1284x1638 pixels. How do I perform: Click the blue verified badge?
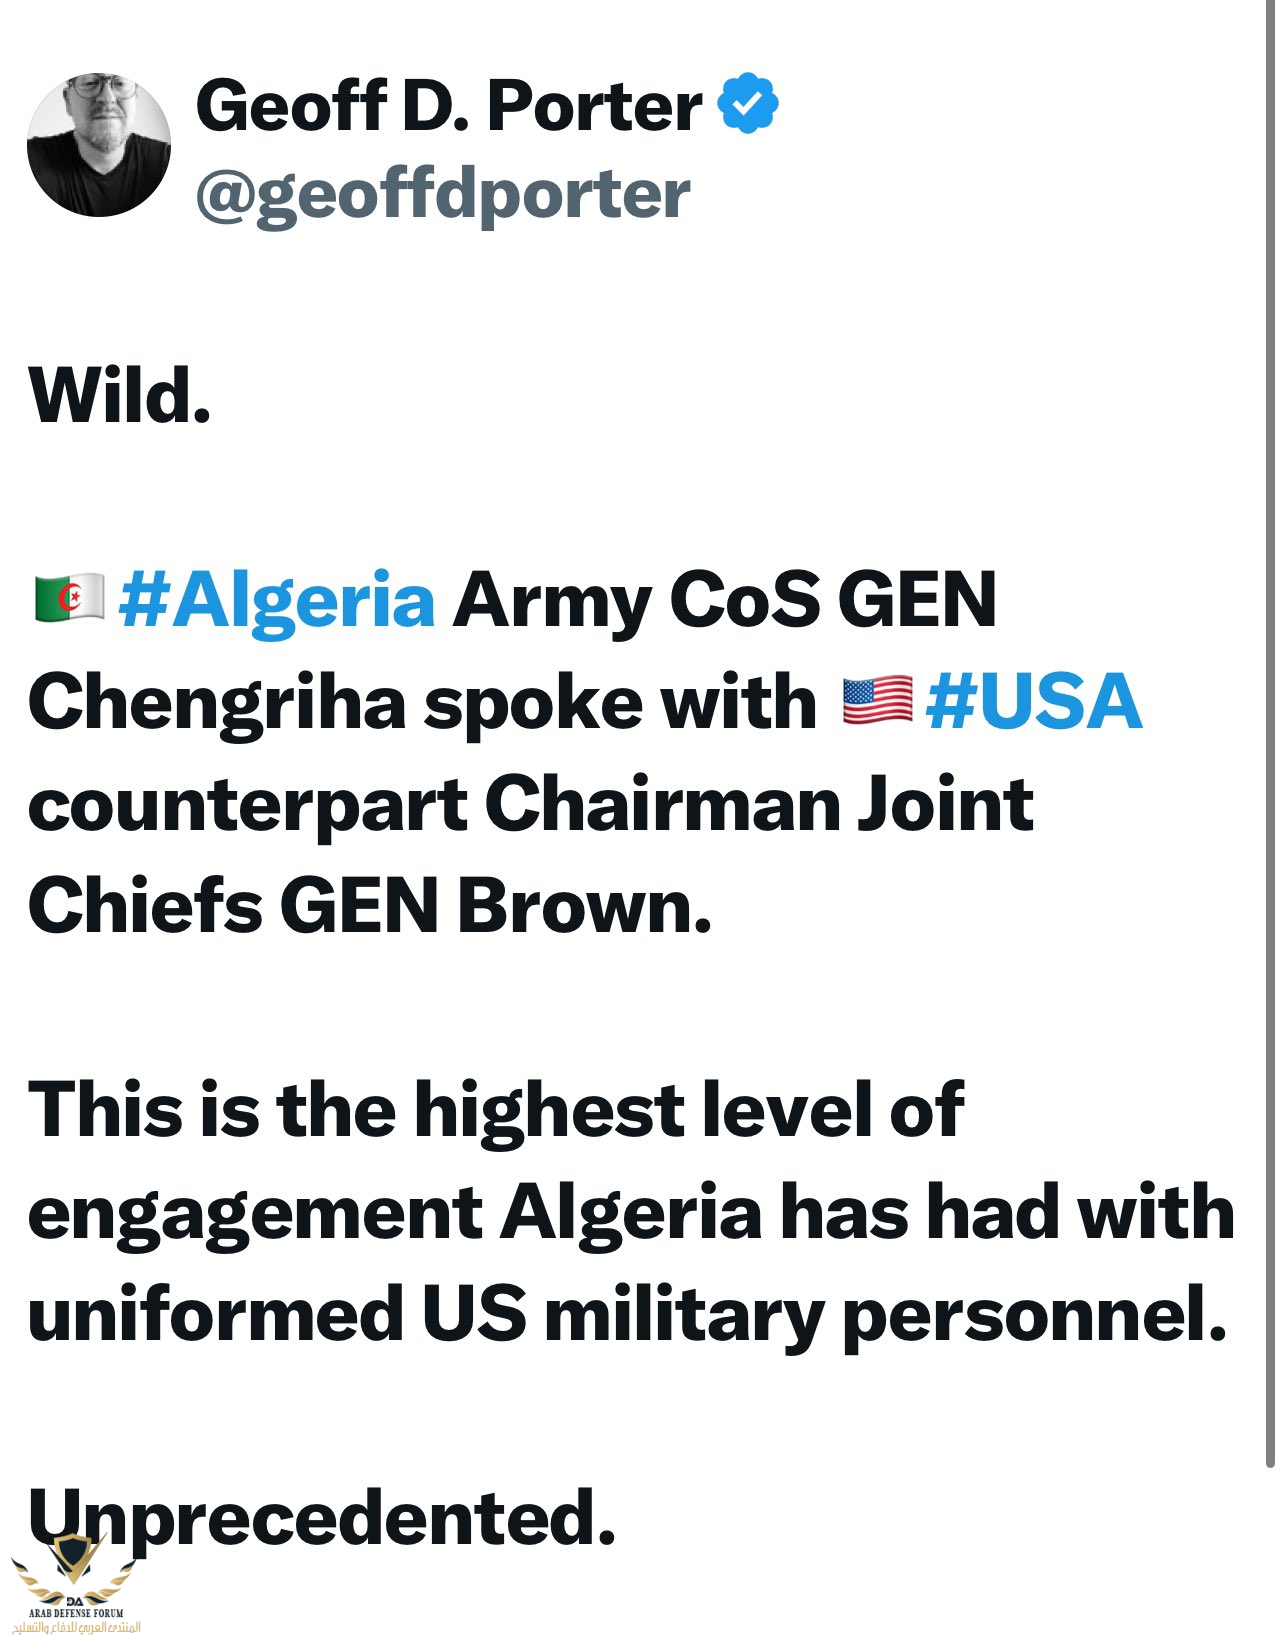tap(749, 103)
